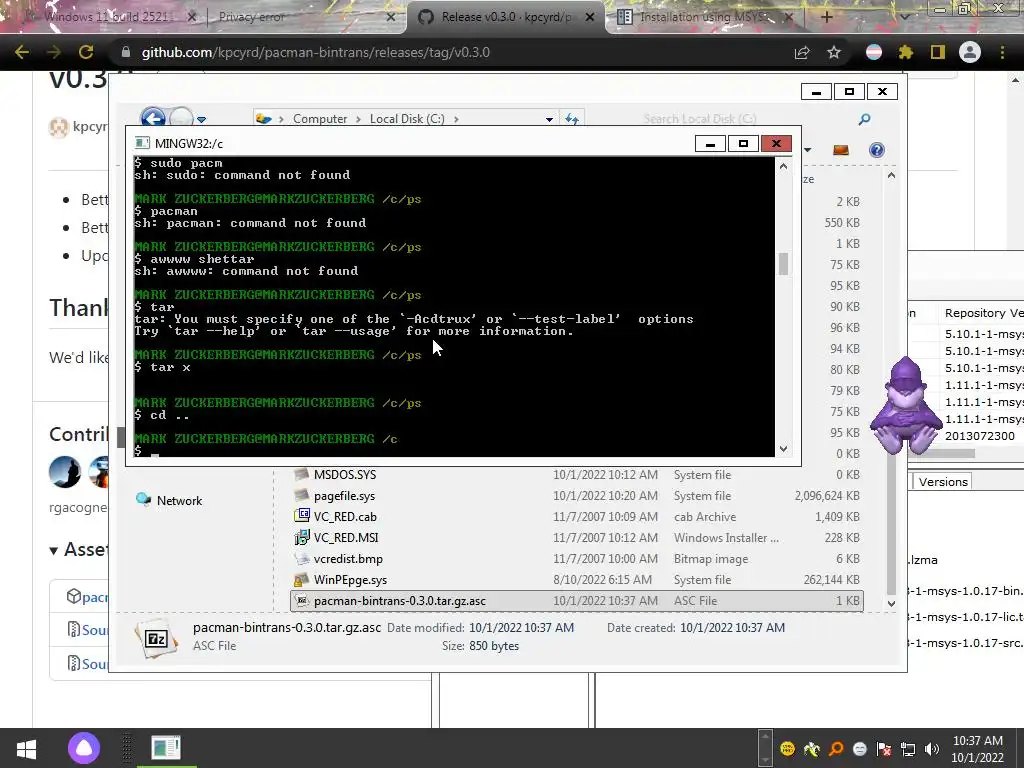
Task: Click the Chrome address bar URL
Action: [x=315, y=52]
